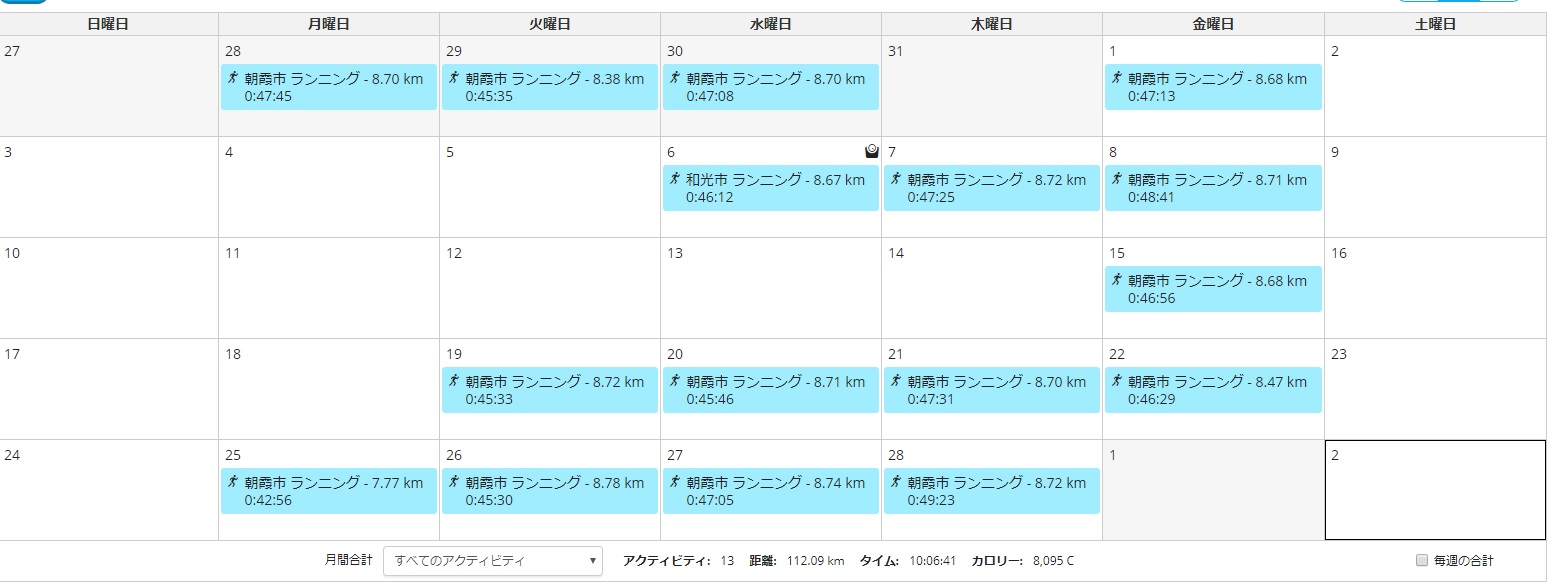Open the 8.72 km run with time 0:45:33
Viewport: 1549px width, 587px height.
tap(550, 390)
